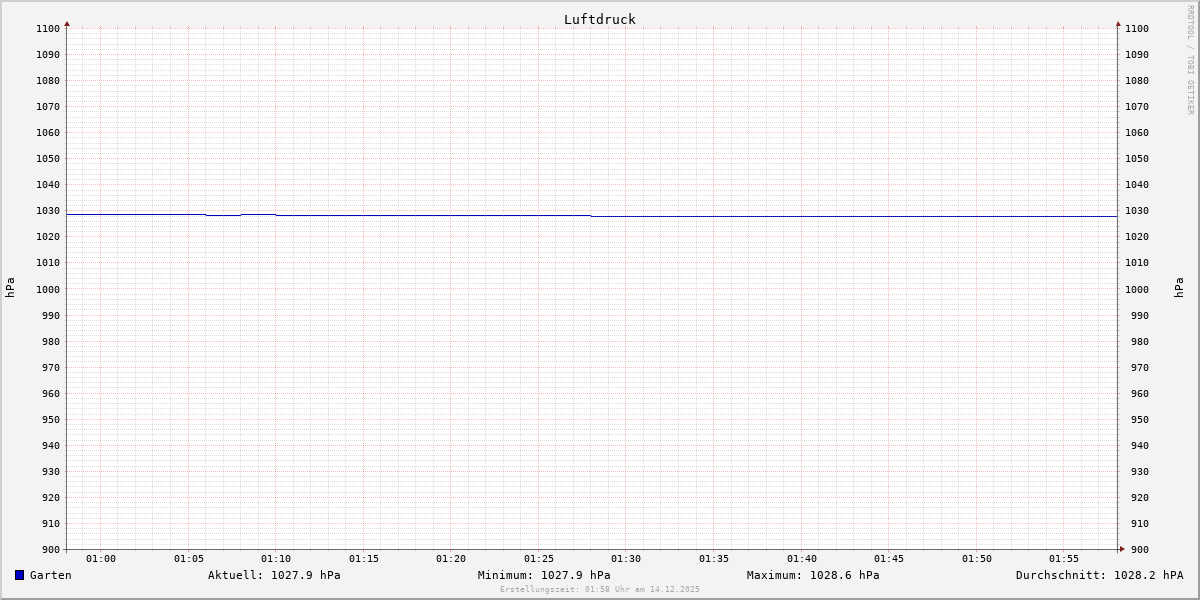
Task: Click the Garten legend label
Action: tap(50, 575)
